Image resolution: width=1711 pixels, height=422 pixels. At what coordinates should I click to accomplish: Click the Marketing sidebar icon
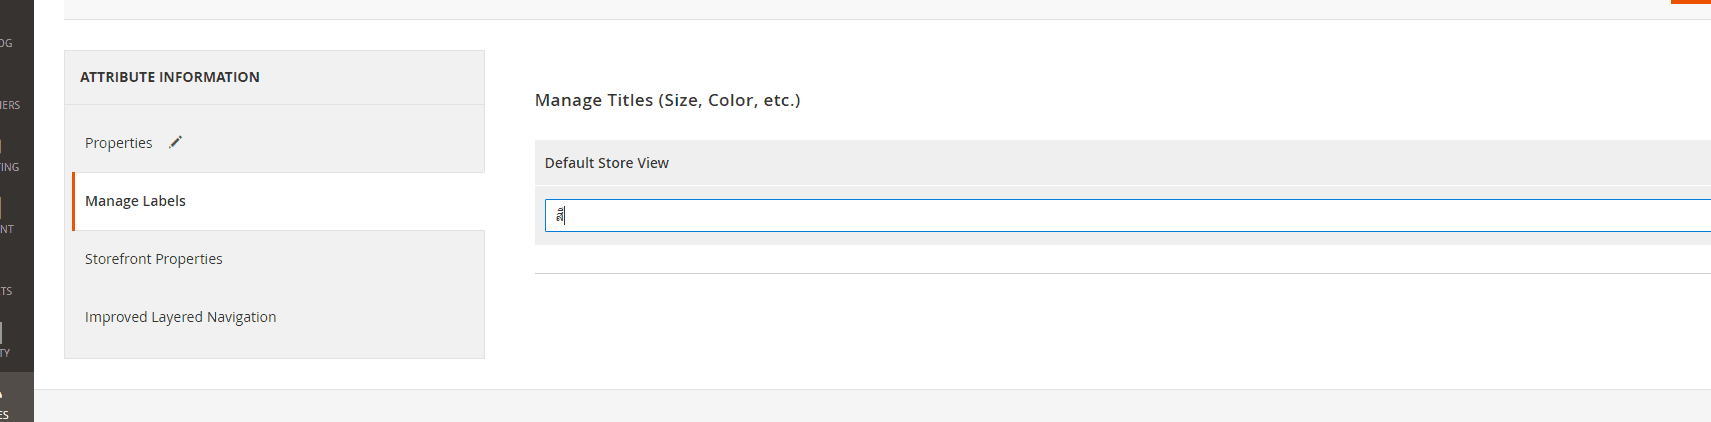1,146
